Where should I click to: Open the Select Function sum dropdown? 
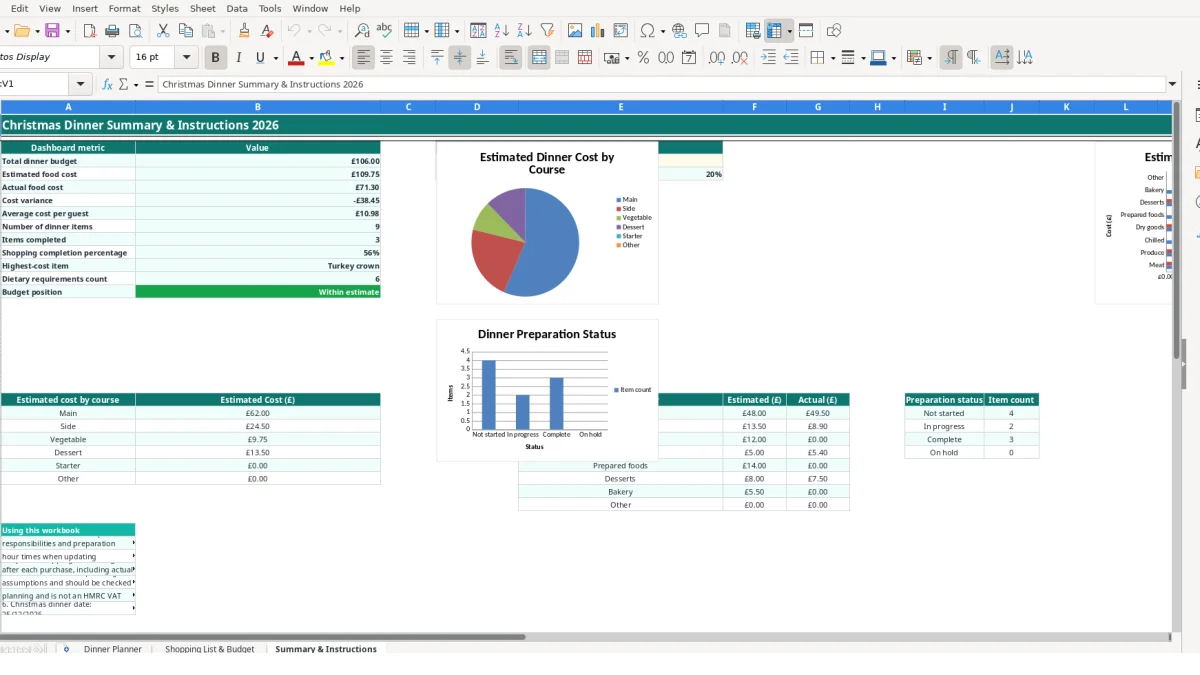pyautogui.click(x=135, y=85)
